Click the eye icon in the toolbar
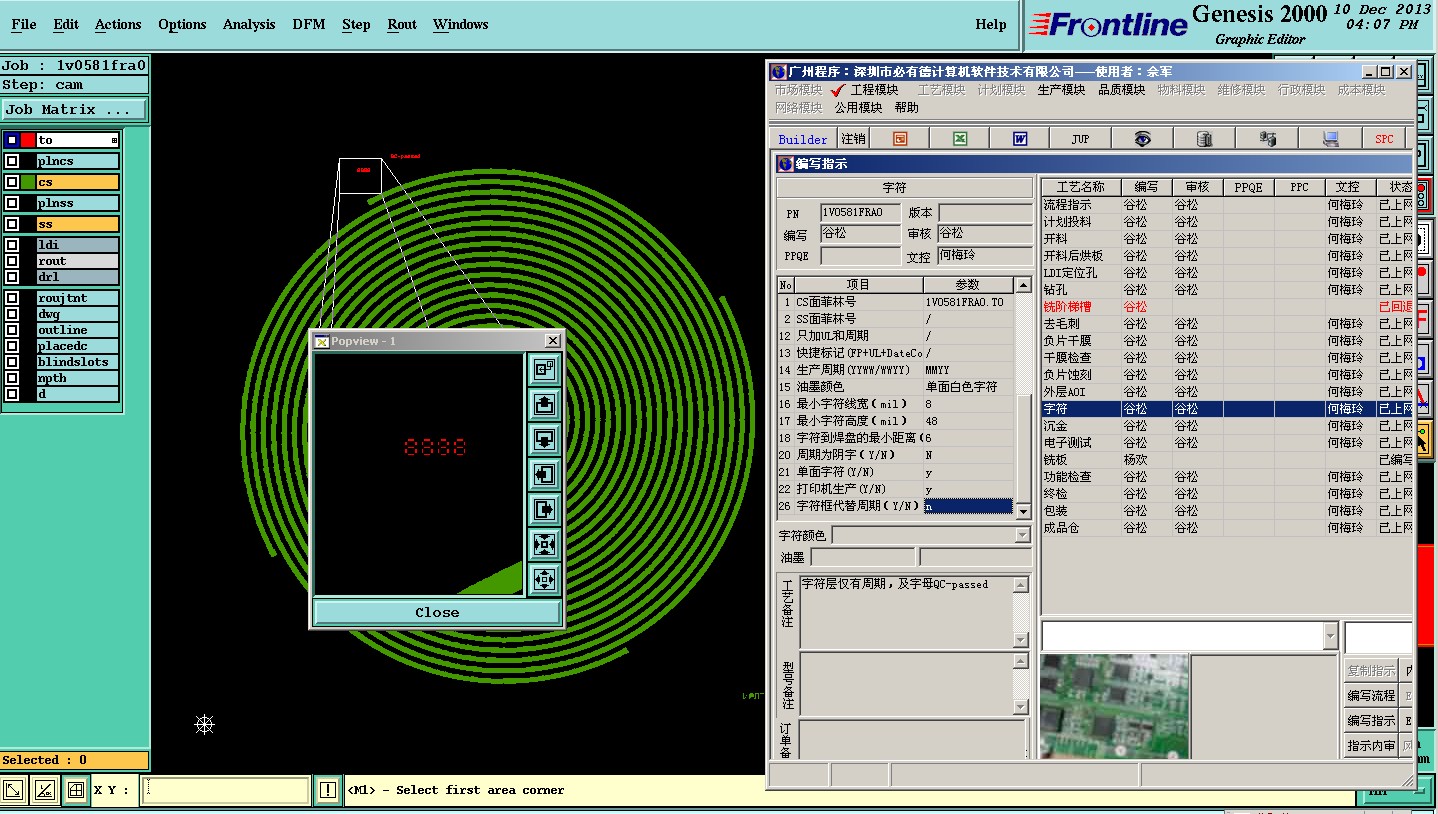The width and height of the screenshot is (1438, 814). 1142,139
